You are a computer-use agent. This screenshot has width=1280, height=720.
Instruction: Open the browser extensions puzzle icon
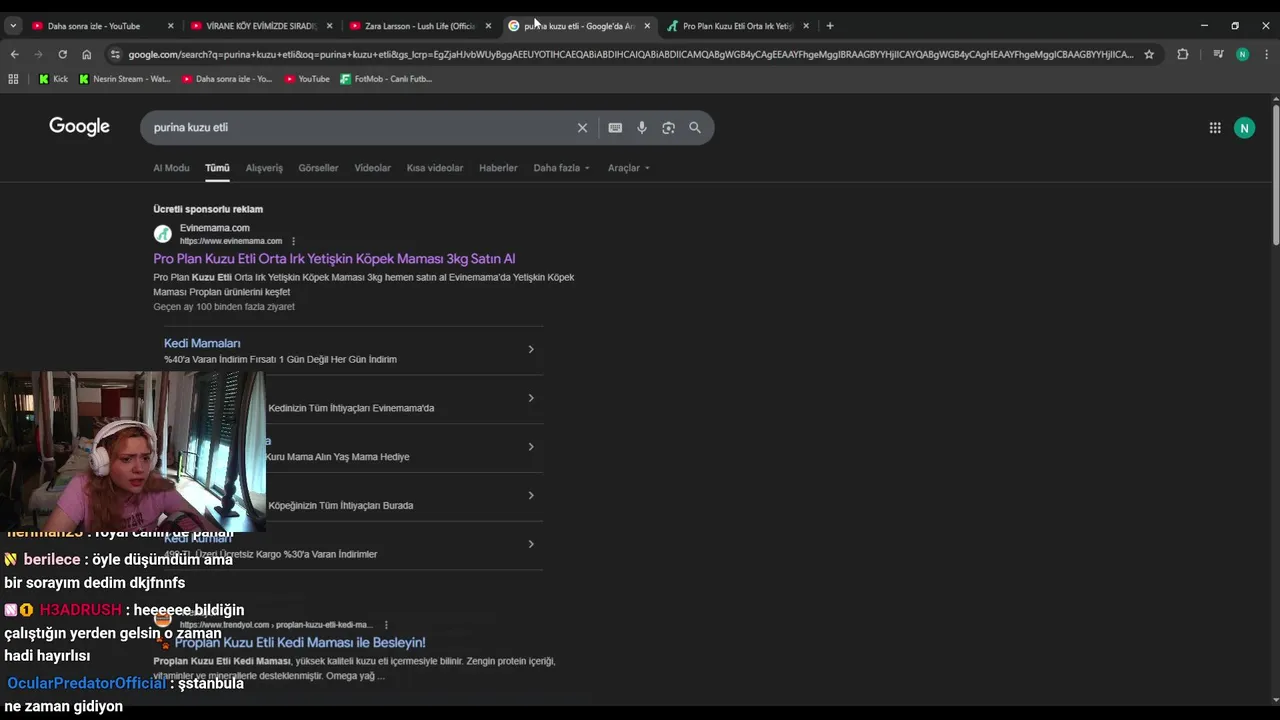pos(1183,54)
